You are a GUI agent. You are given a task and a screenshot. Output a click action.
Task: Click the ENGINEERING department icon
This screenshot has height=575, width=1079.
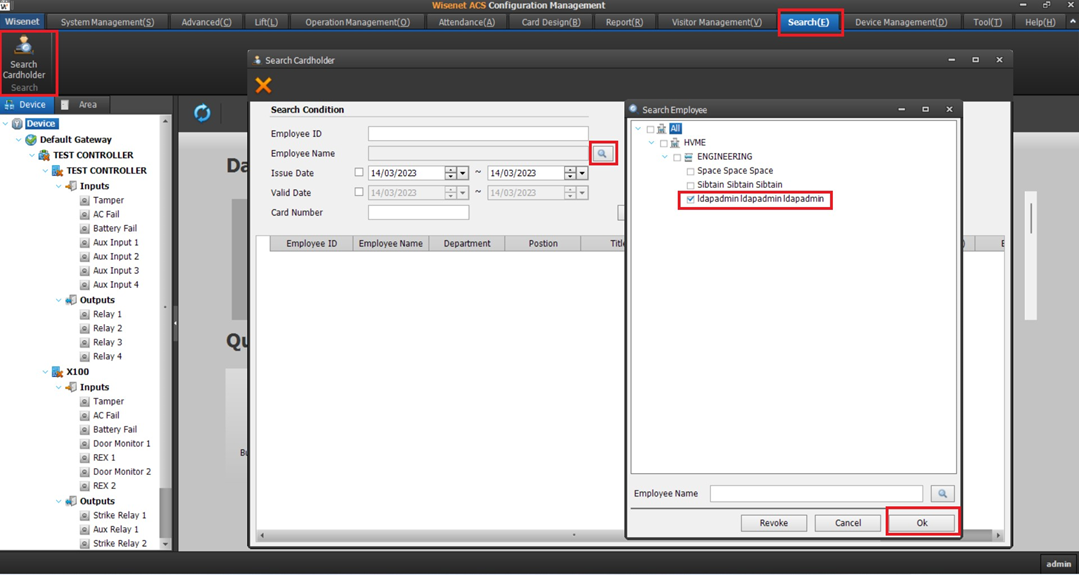689,157
